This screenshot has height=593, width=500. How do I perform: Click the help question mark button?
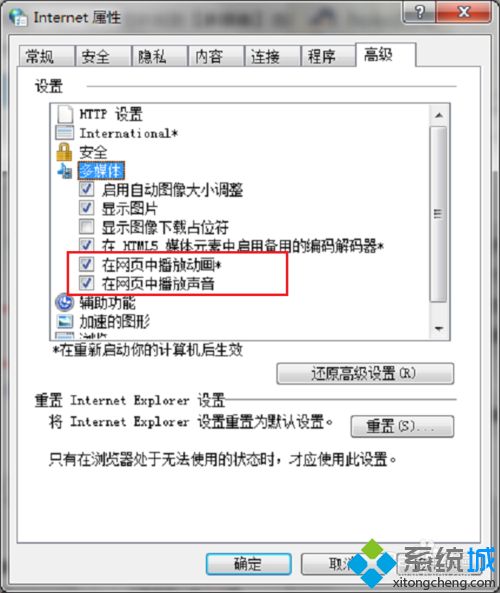pyautogui.click(x=420, y=12)
